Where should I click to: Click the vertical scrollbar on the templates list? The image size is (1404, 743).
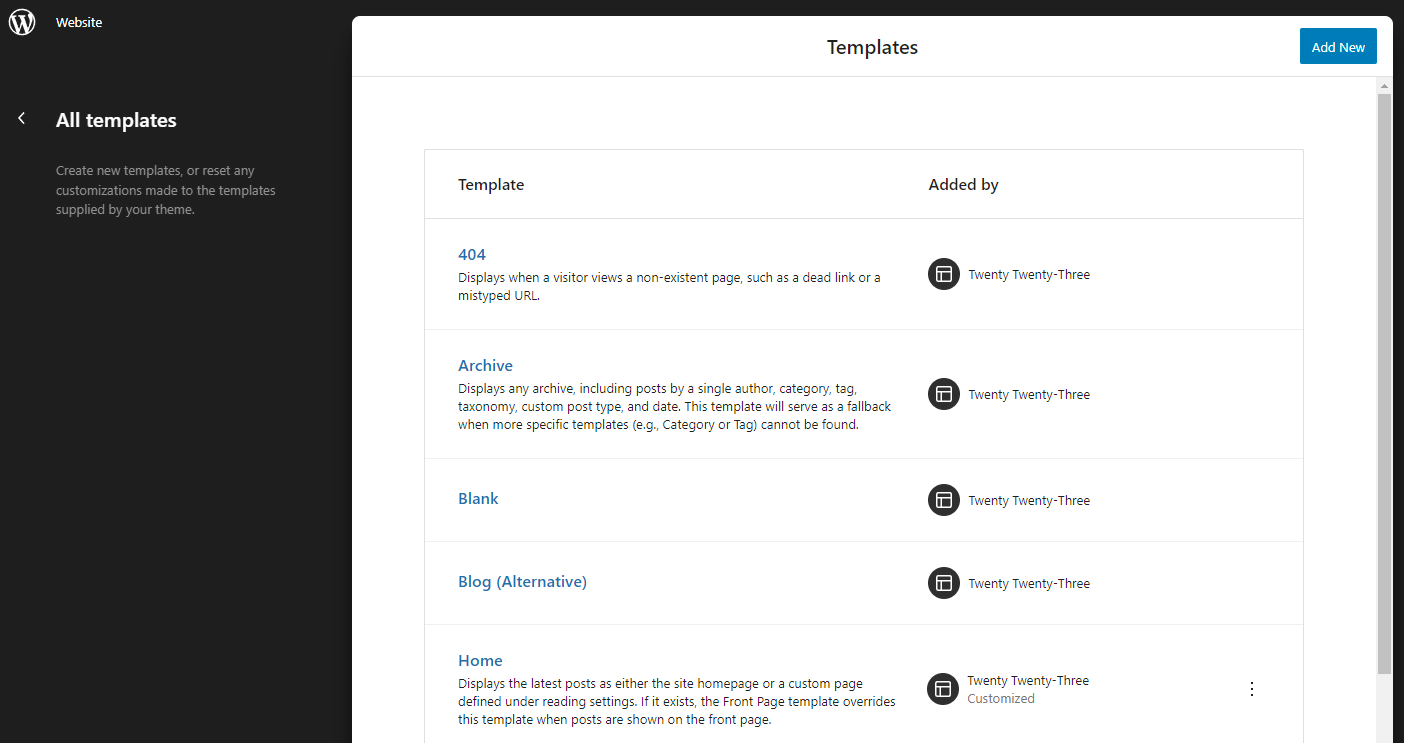(1384, 380)
